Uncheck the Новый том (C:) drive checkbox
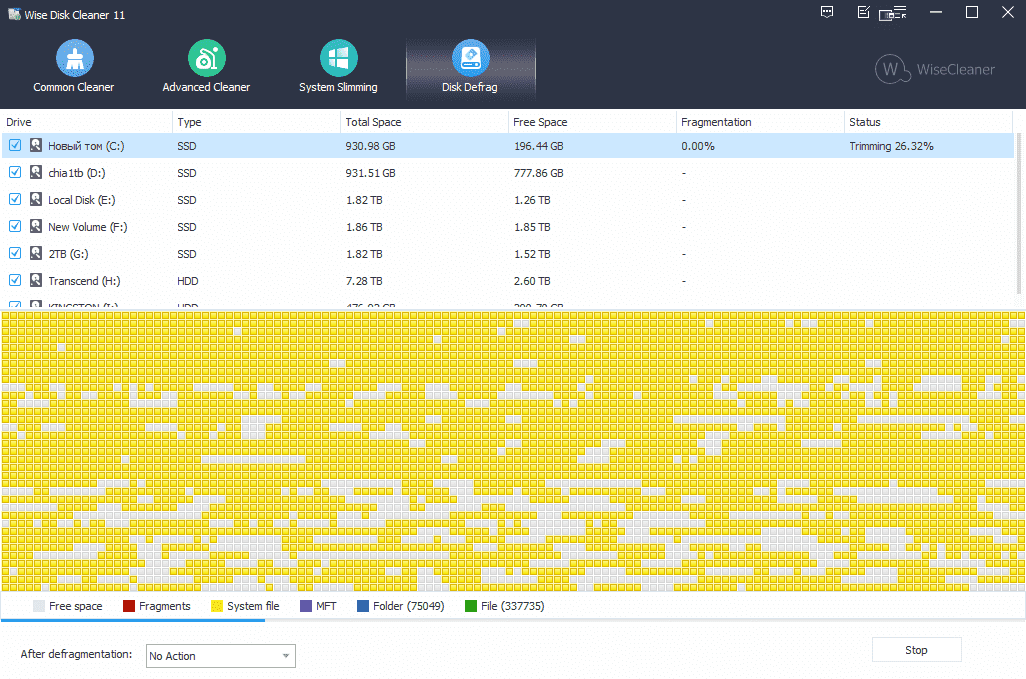 coord(15,145)
